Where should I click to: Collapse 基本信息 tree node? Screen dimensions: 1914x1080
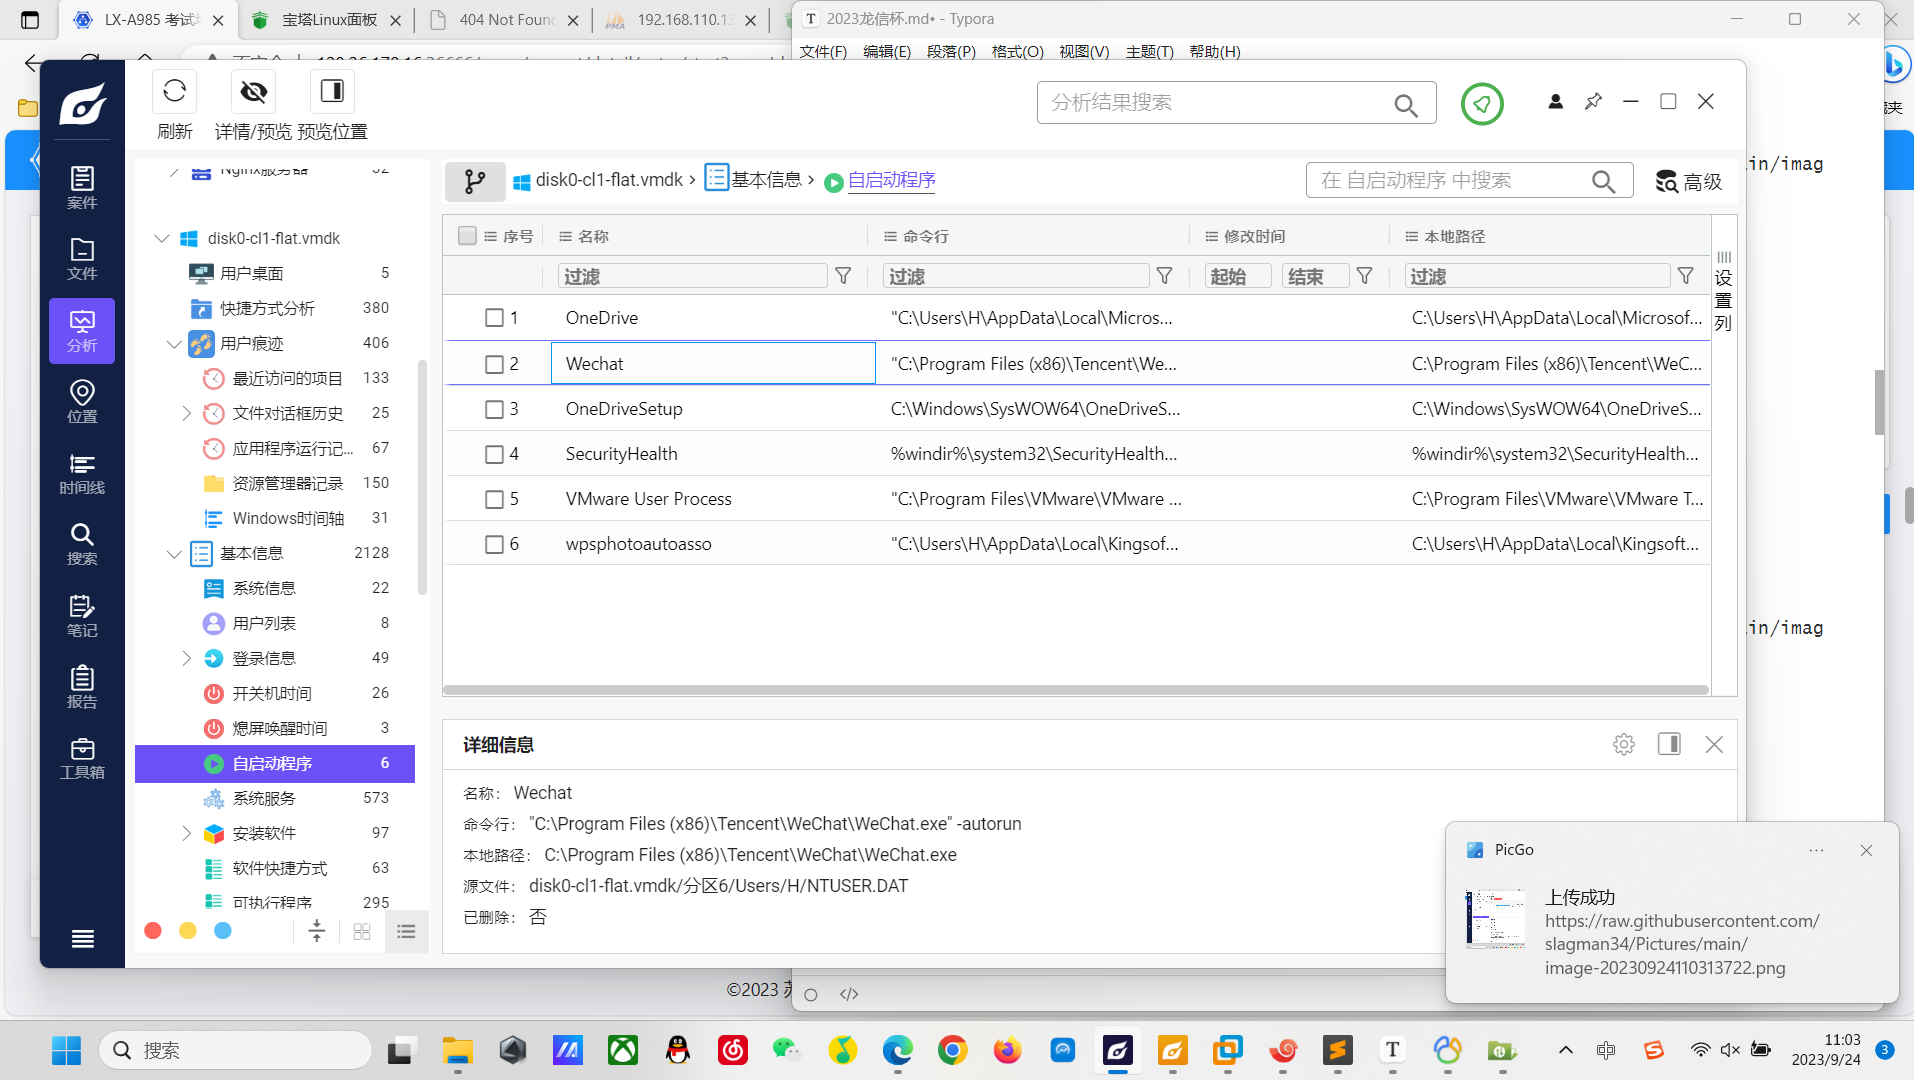point(174,553)
